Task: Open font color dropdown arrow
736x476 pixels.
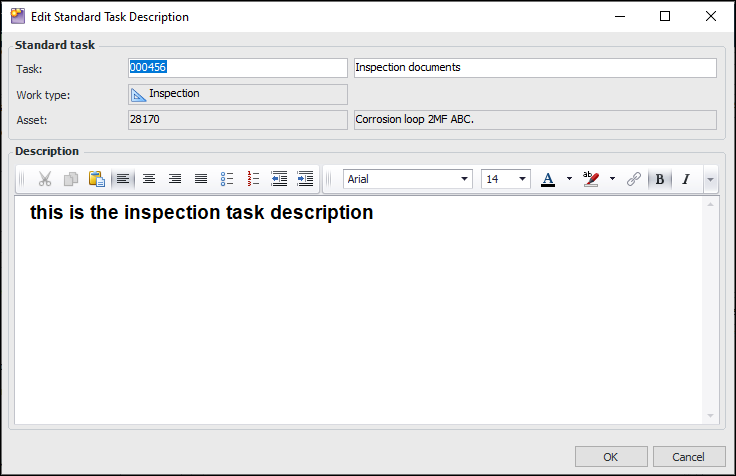Action: click(569, 179)
